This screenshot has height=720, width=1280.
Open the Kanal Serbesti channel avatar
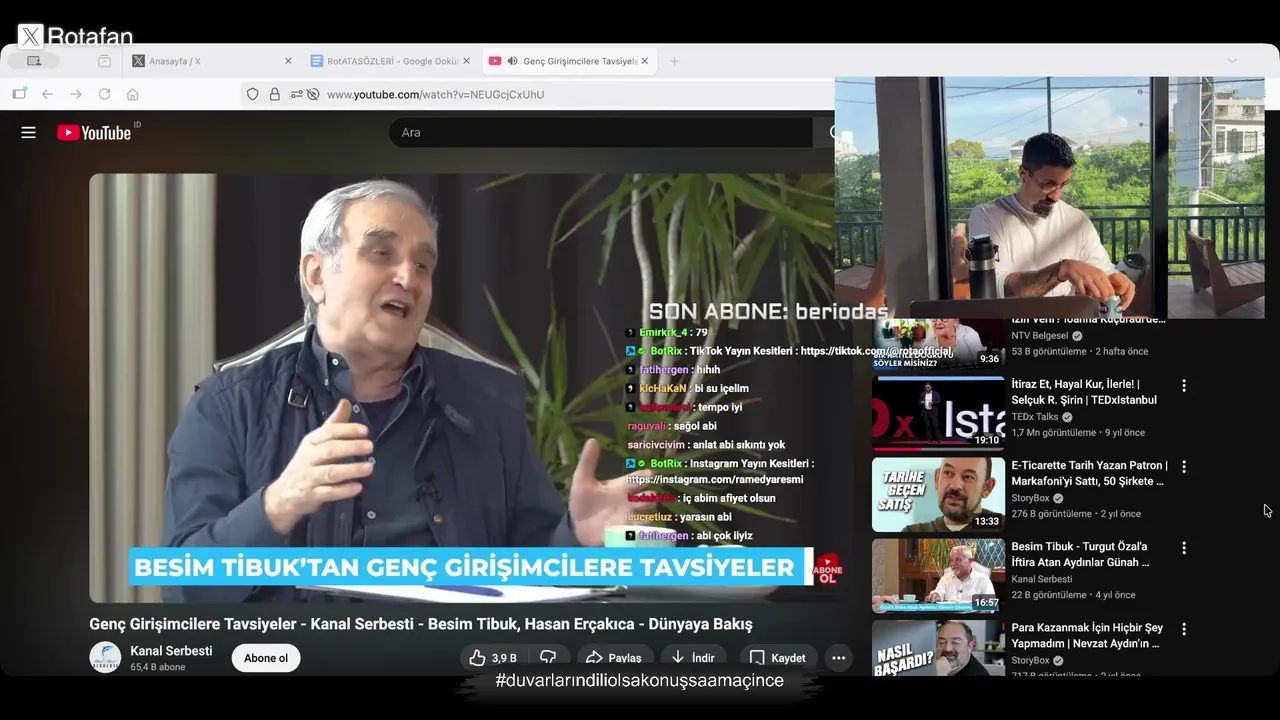click(105, 657)
